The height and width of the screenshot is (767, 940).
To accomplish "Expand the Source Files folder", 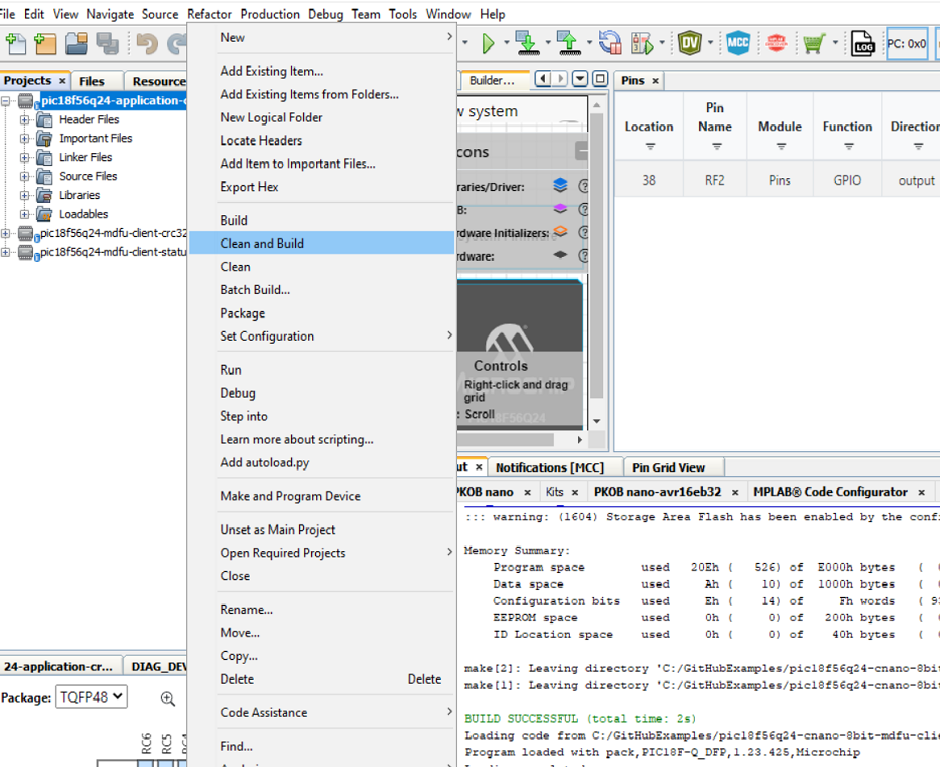I will pos(24,176).
